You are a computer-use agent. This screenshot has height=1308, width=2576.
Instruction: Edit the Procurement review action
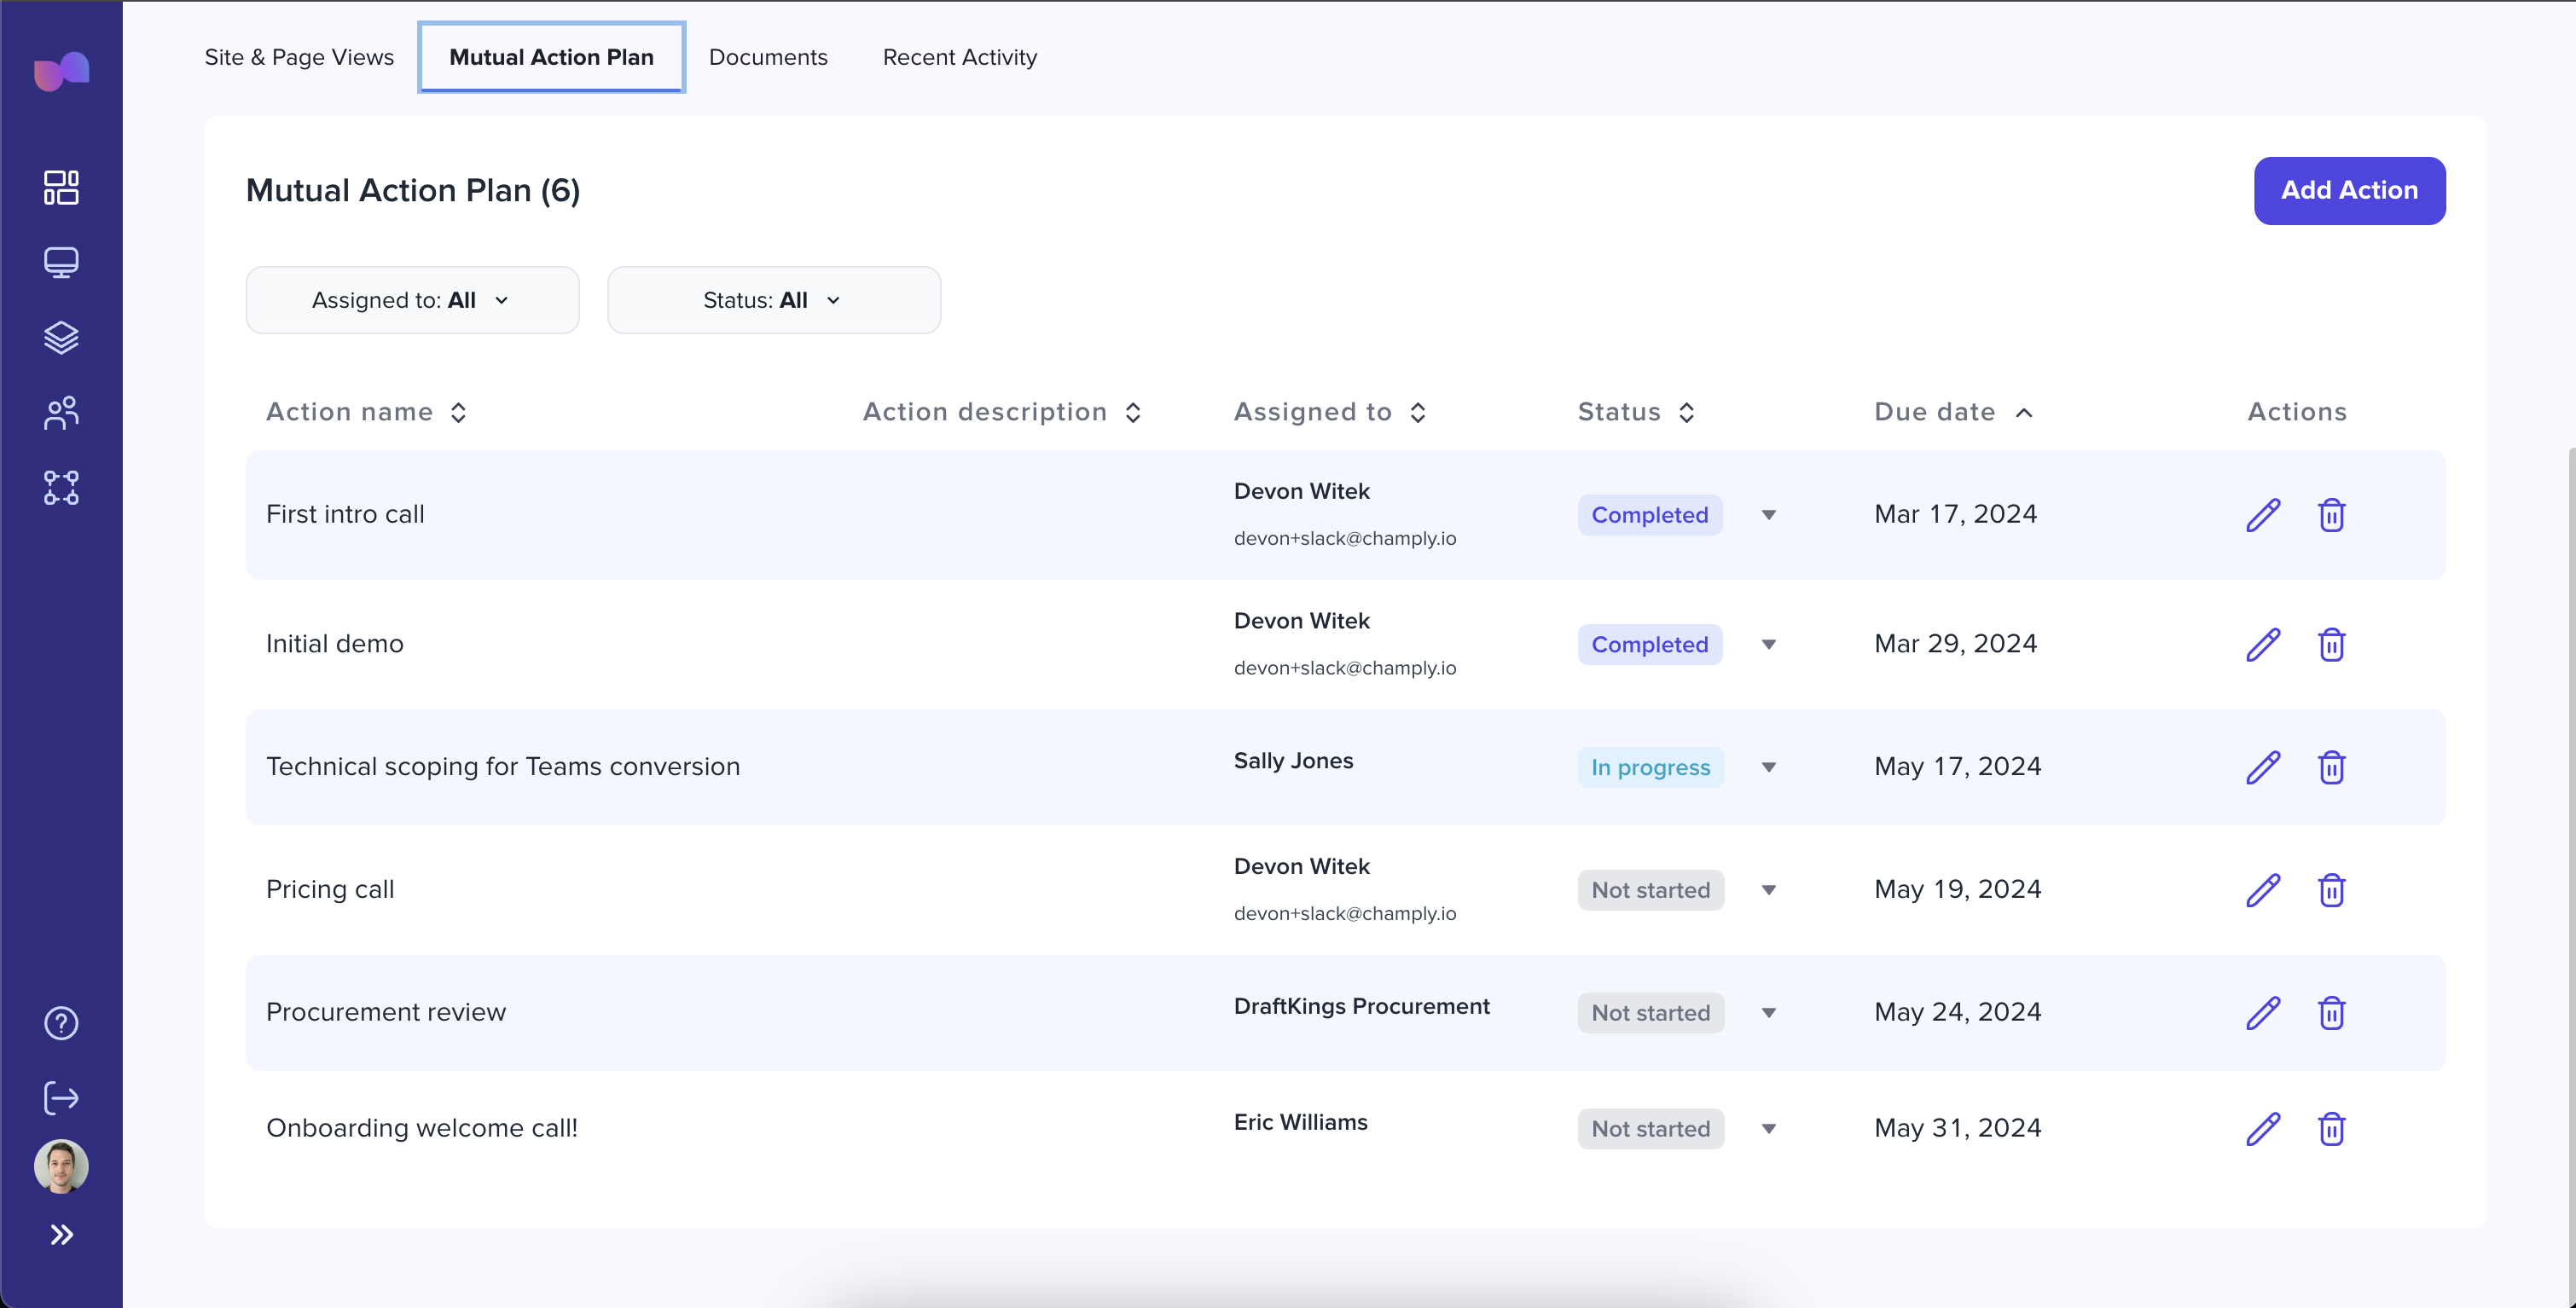coord(2263,1013)
